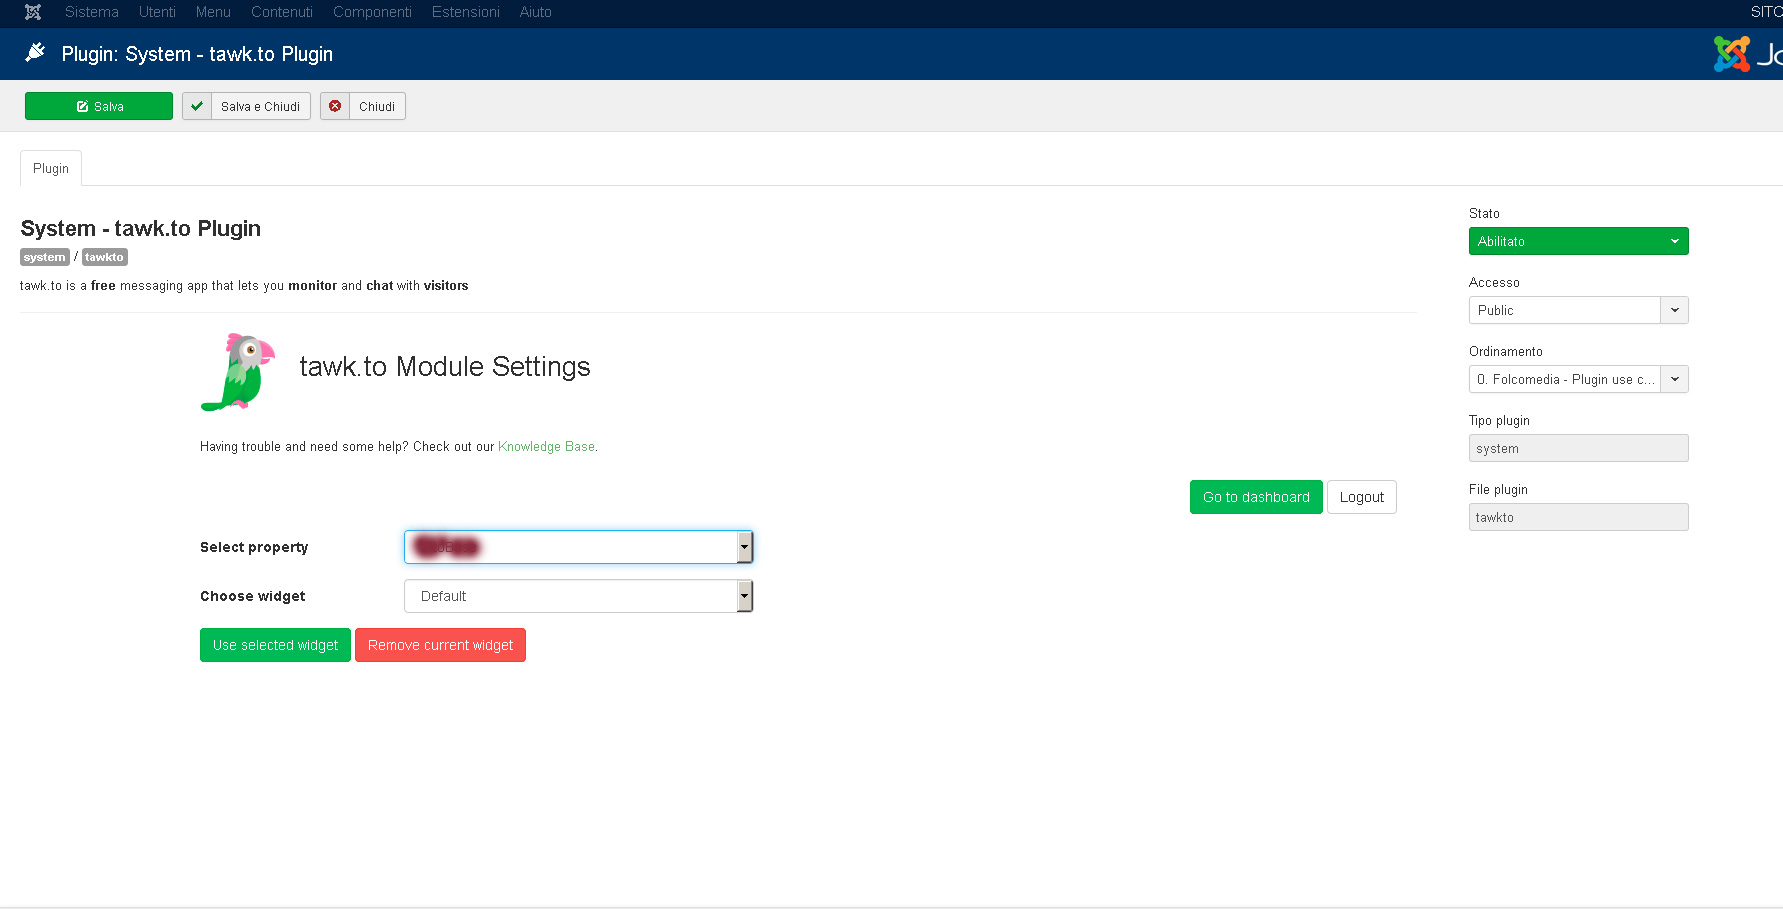Open the Accesso Public dropdown
The width and height of the screenshot is (1783, 909).
[1578, 310]
